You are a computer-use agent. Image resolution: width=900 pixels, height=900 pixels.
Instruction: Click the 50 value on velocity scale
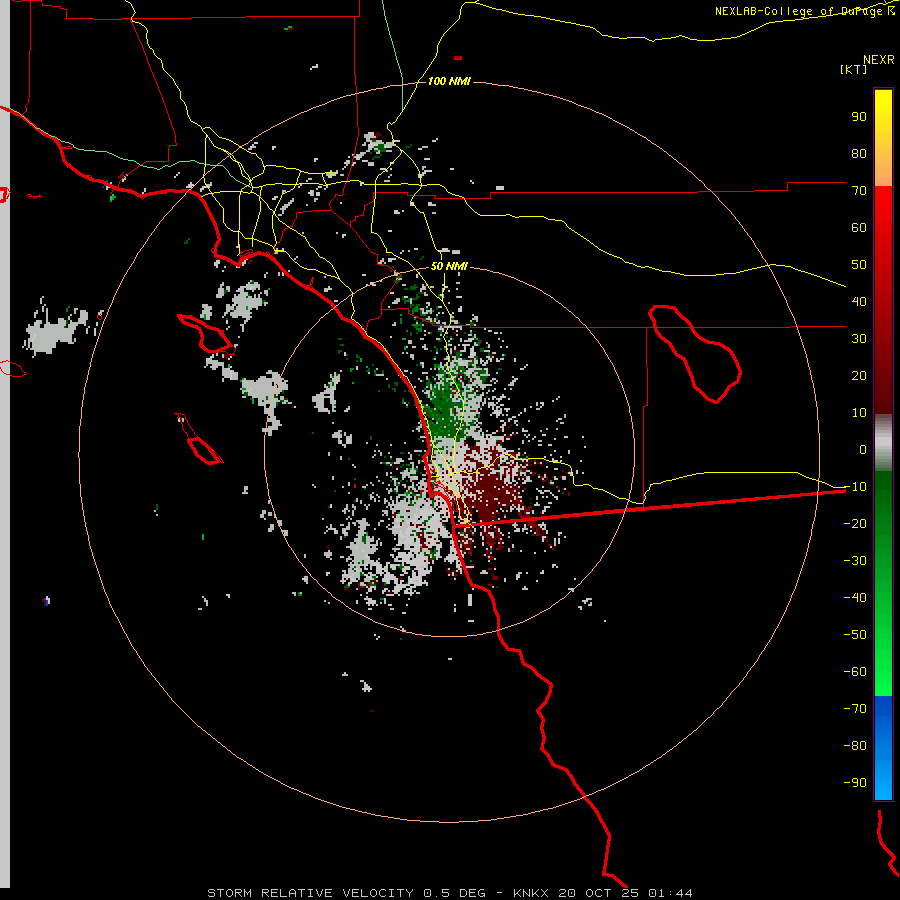[x=859, y=265]
